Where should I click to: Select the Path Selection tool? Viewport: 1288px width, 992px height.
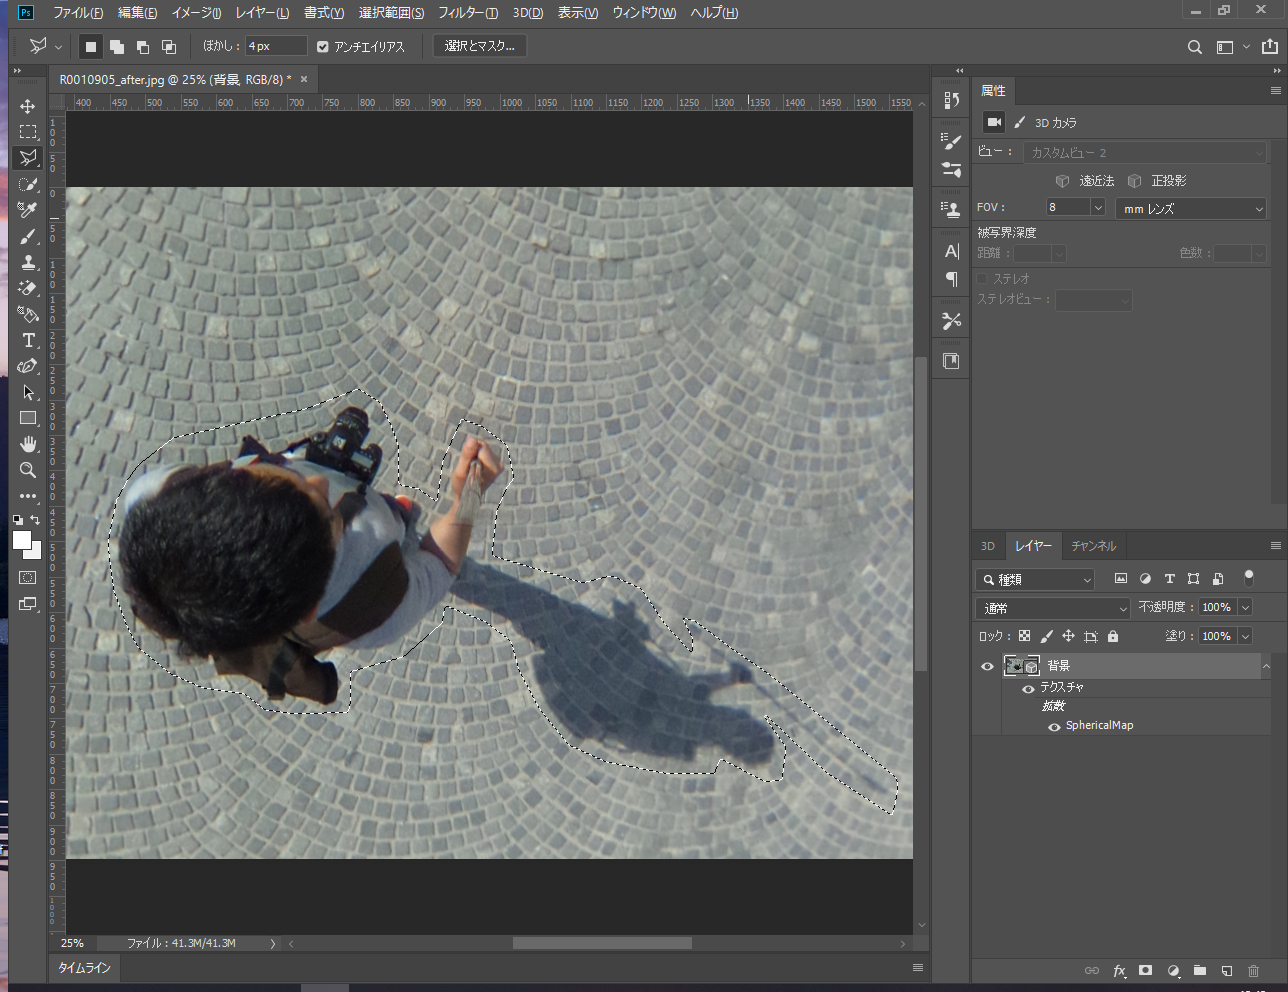[x=28, y=392]
